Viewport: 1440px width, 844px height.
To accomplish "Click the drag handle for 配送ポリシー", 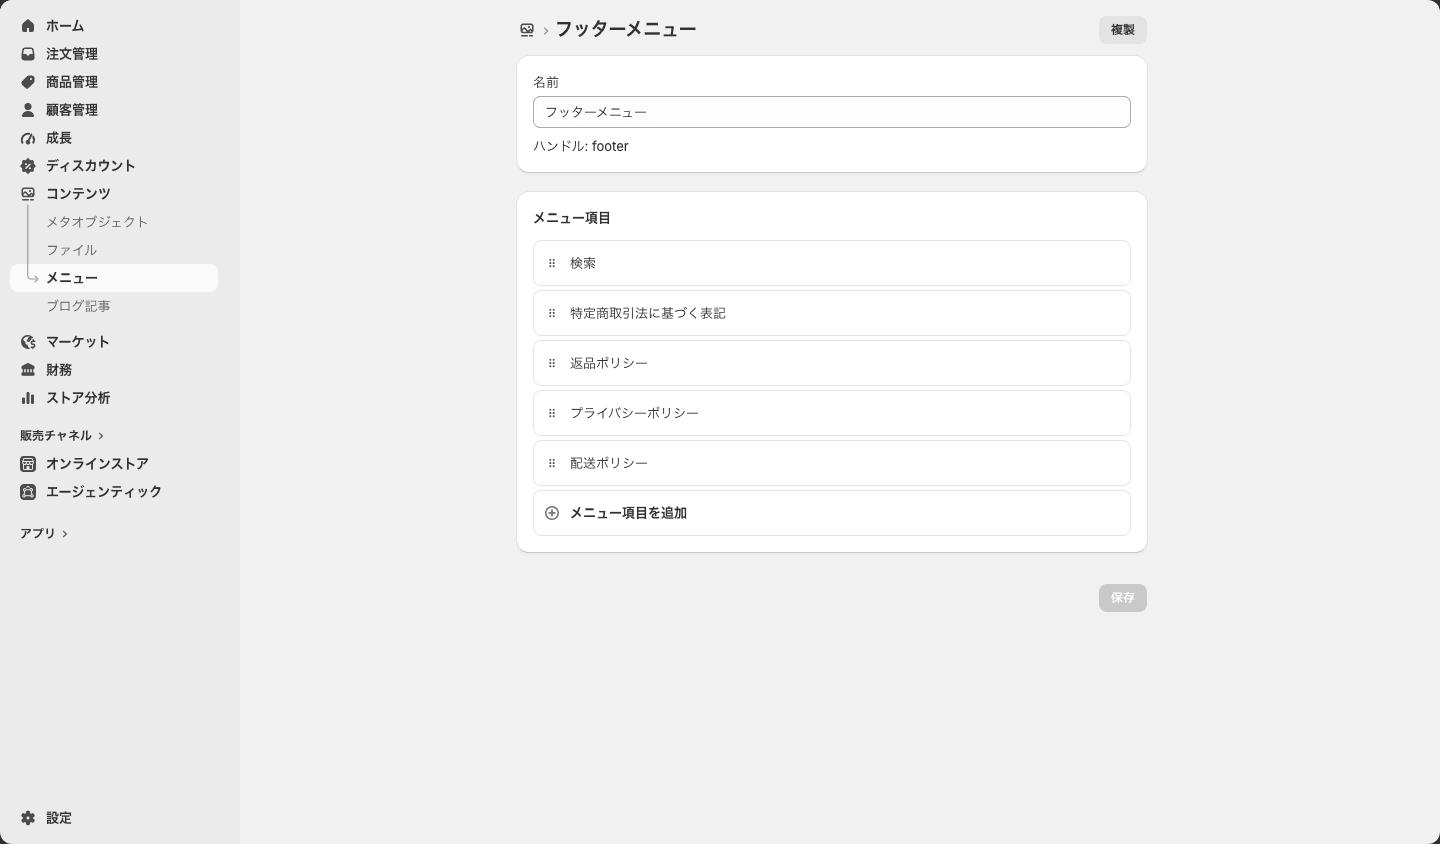I will (x=552, y=463).
